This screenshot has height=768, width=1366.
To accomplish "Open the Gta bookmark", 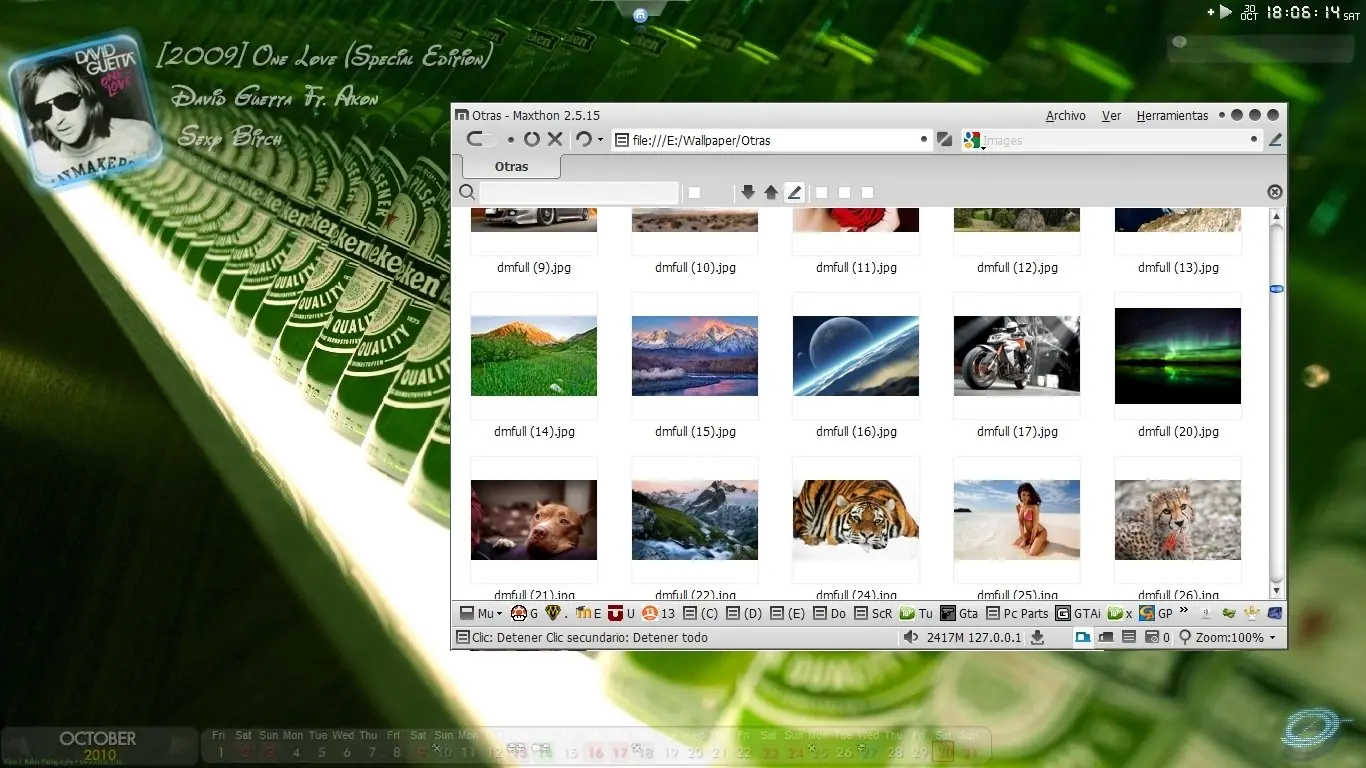I will (x=959, y=613).
